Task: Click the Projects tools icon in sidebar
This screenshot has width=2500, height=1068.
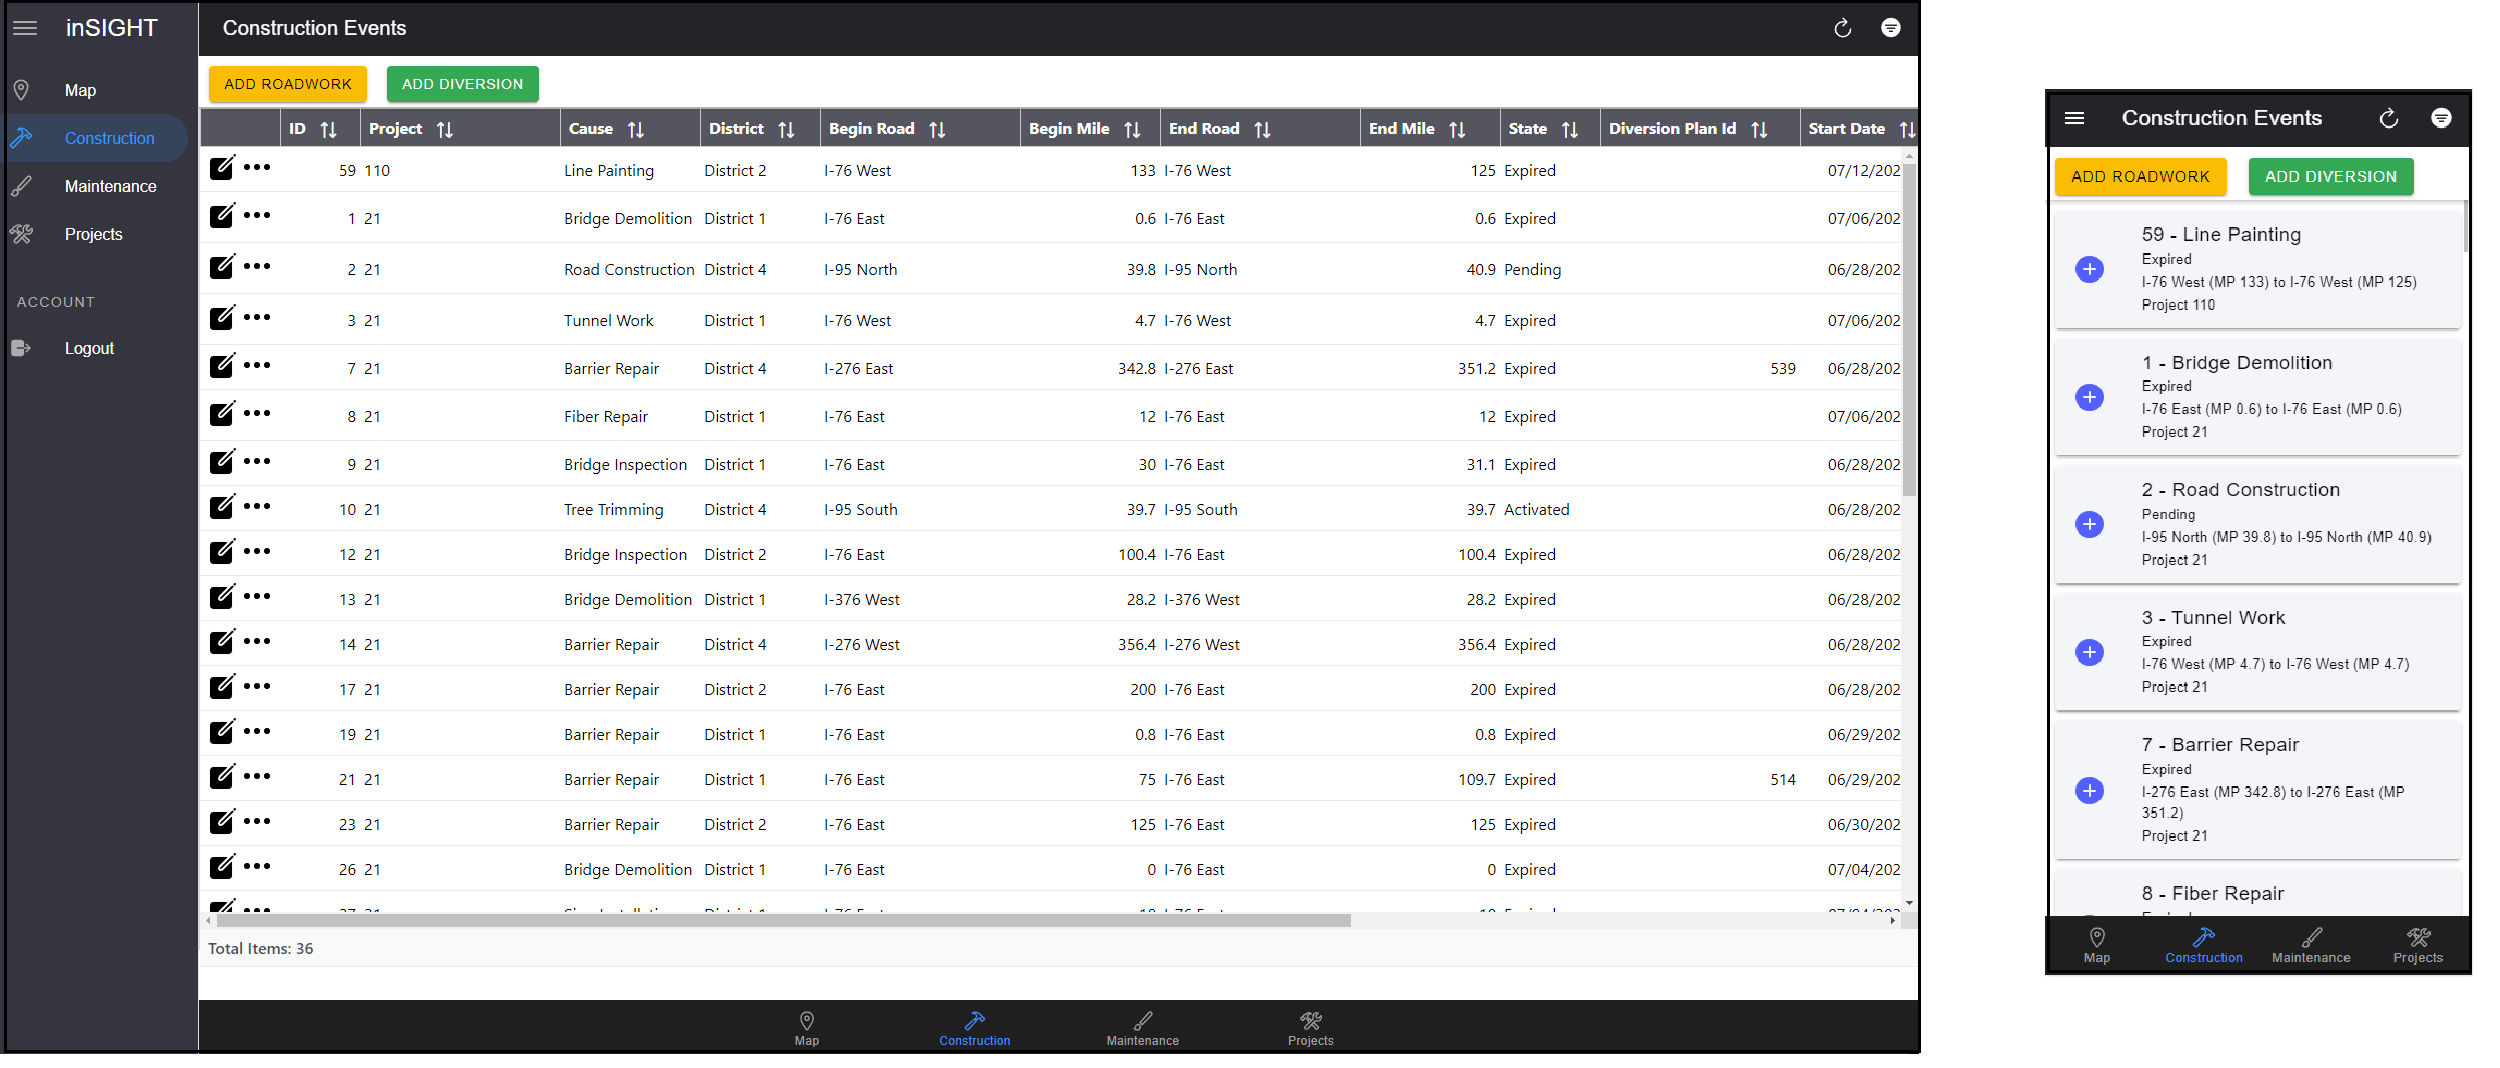Action: (x=21, y=234)
